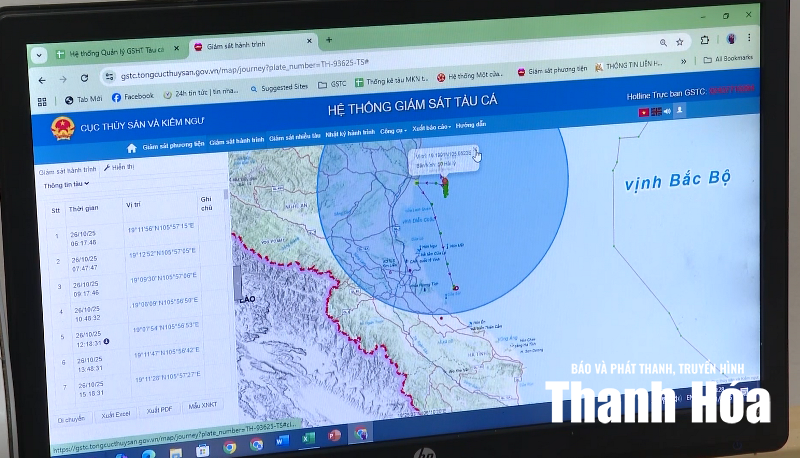The width and height of the screenshot is (800, 458).
Task: Open the browser extensions puzzle icon
Action: 705,40
